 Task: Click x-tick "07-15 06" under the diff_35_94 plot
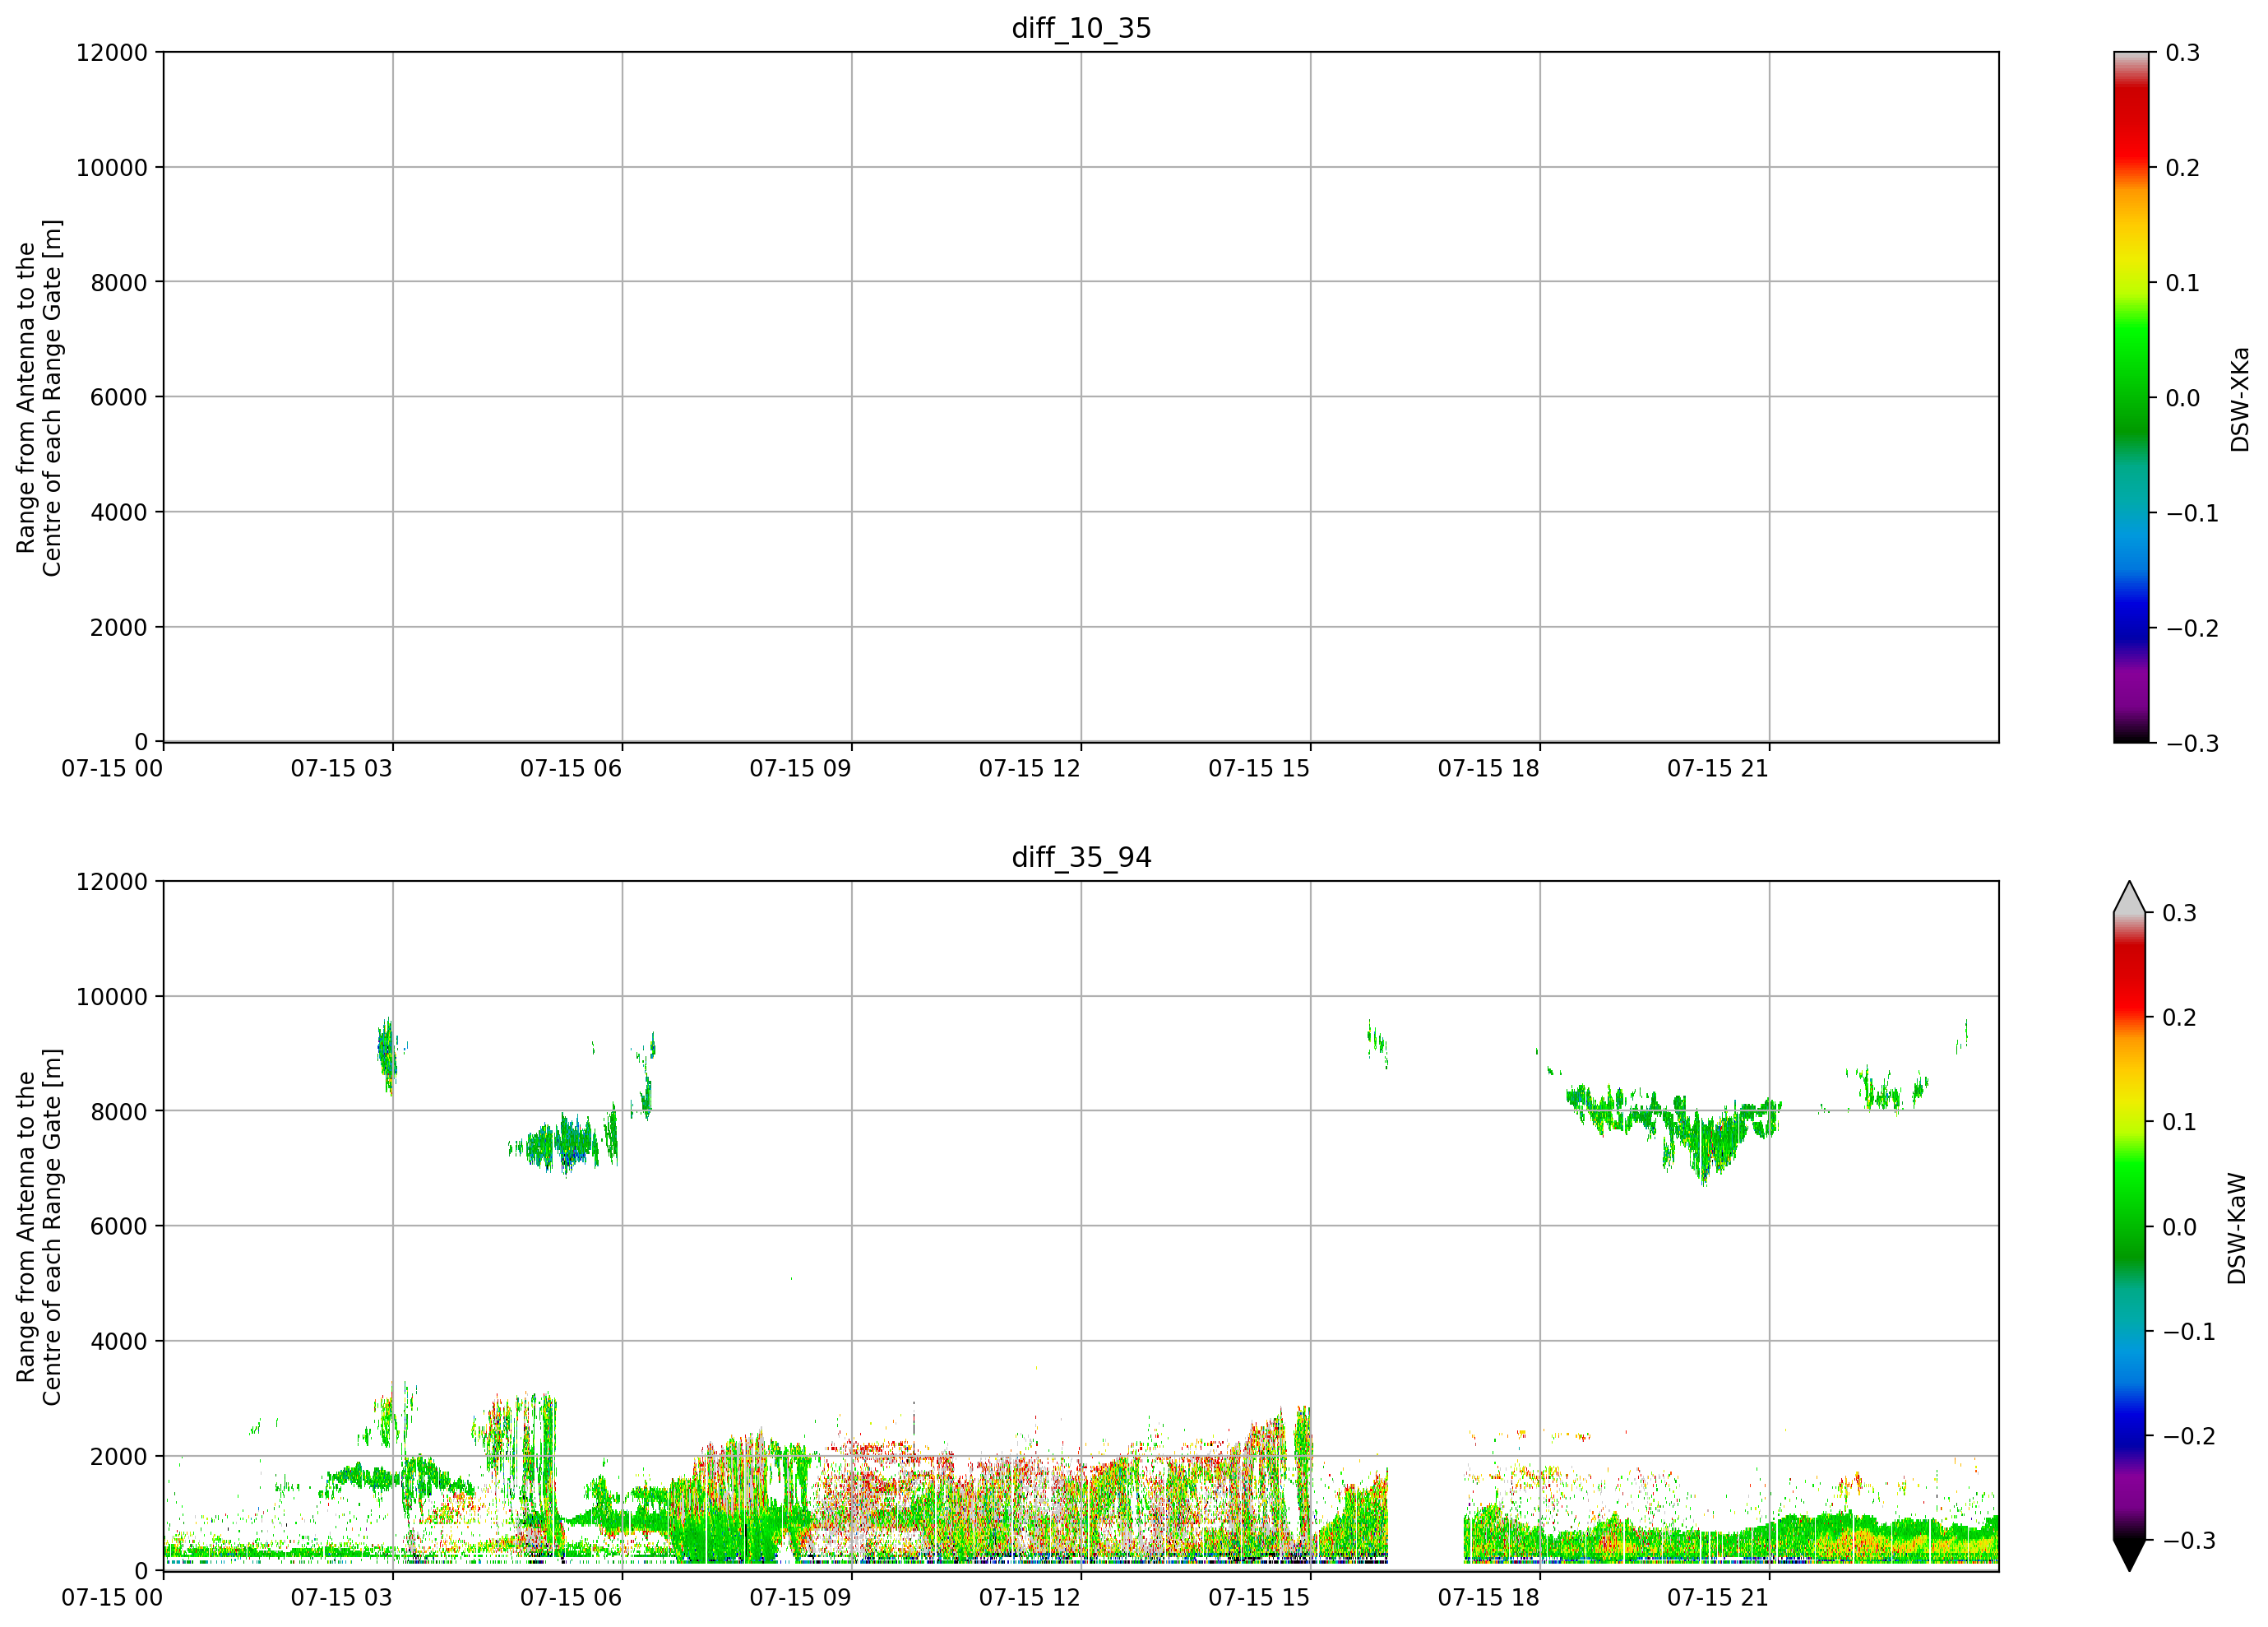point(571,1598)
